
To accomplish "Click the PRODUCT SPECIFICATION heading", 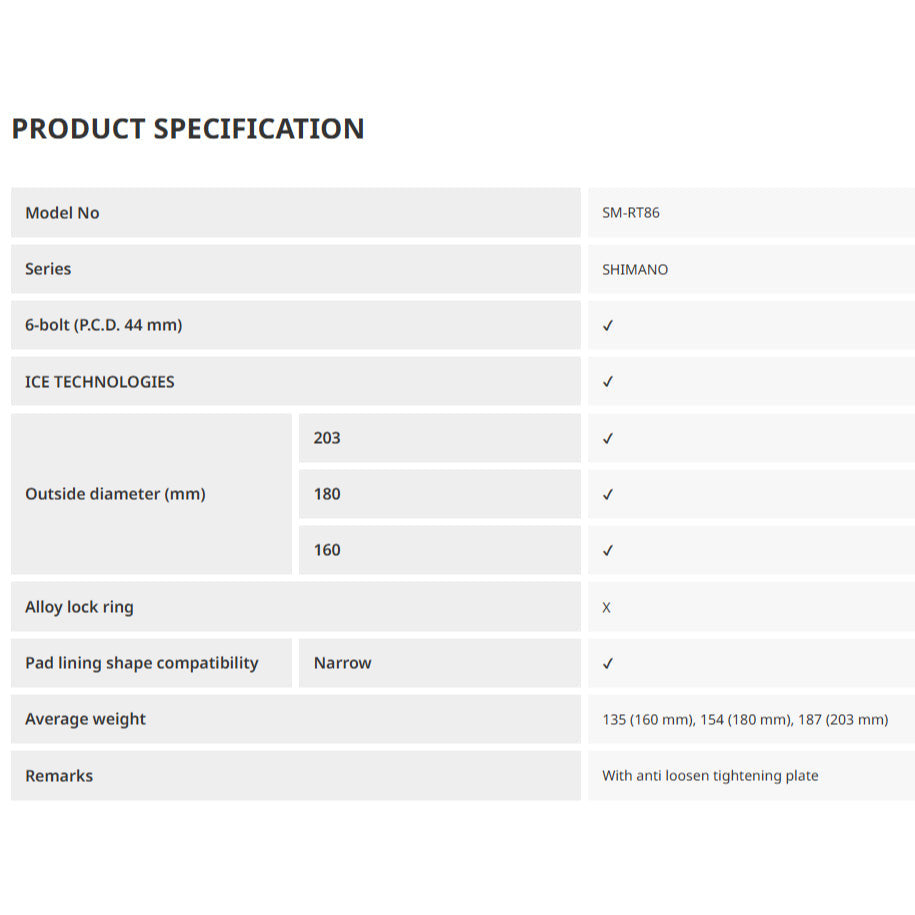I will click(188, 129).
